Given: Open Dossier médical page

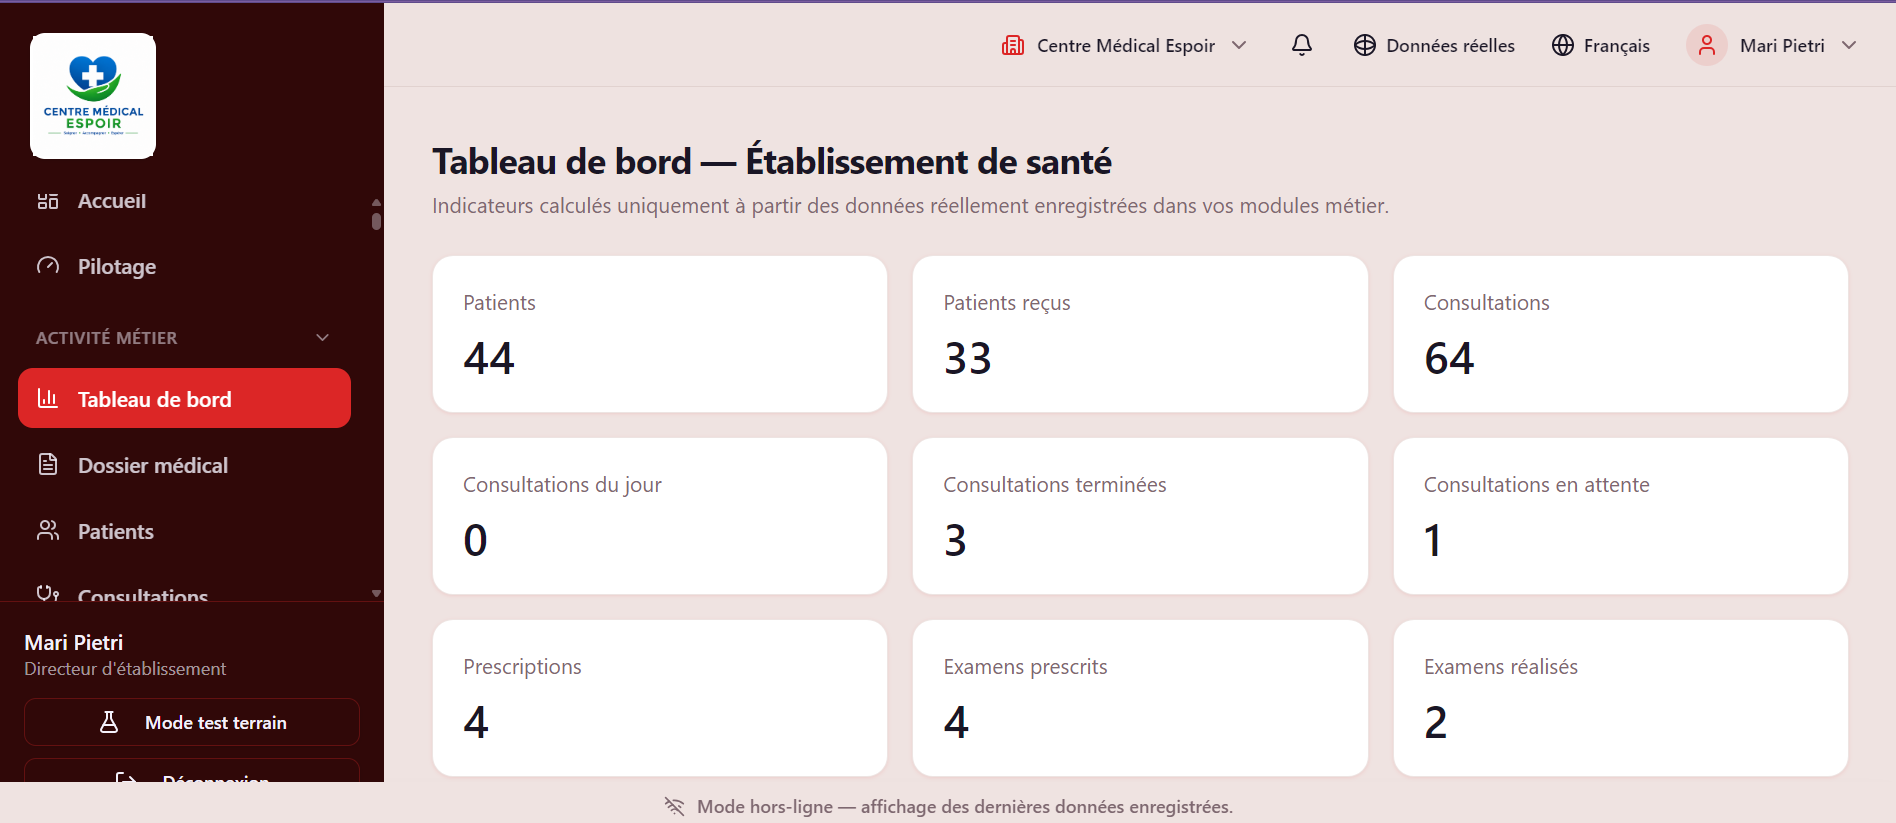Looking at the screenshot, I should [184, 465].
